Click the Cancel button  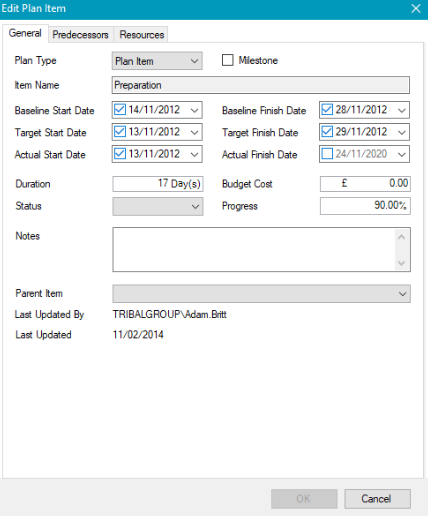point(377,499)
